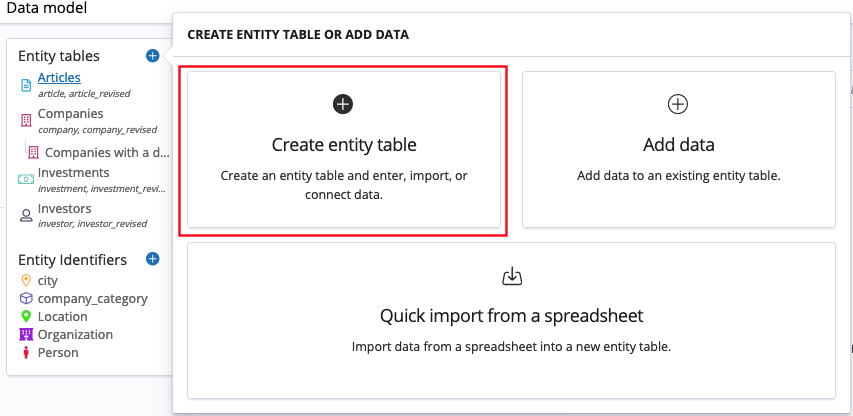Click the company_category cube icon
The image size is (853, 416).
click(27, 298)
